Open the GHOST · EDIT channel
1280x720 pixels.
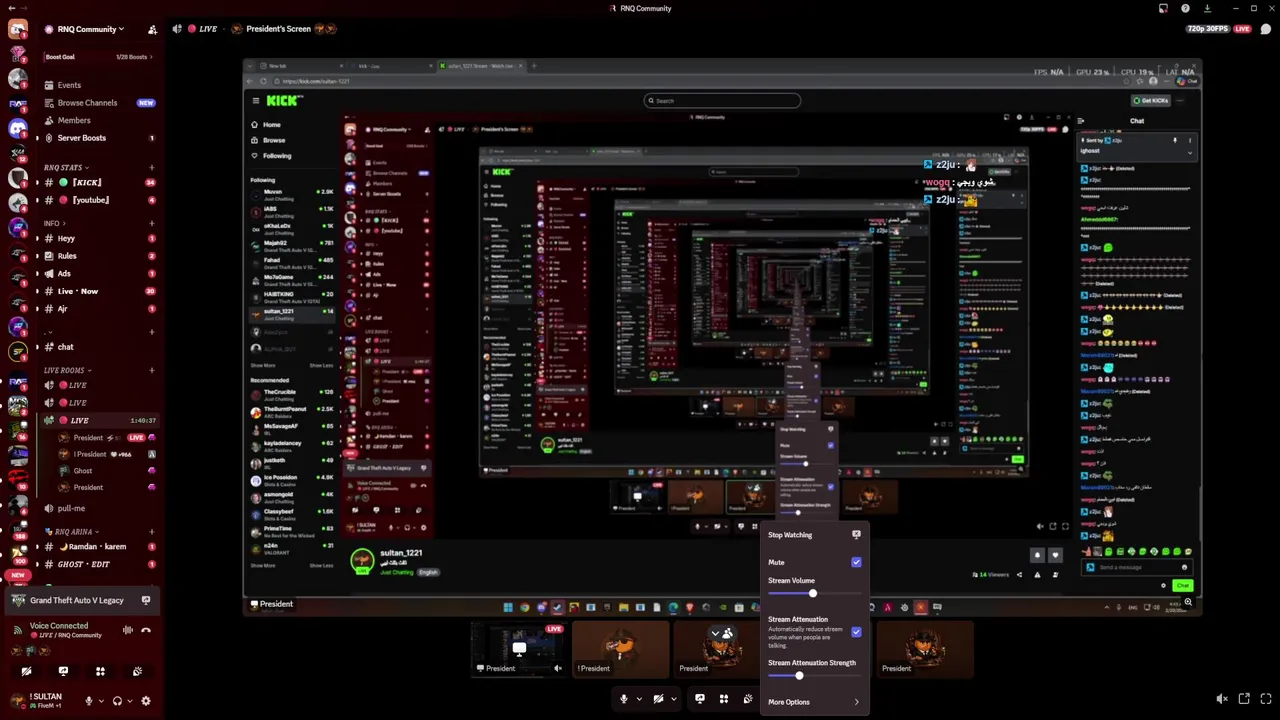98,564
